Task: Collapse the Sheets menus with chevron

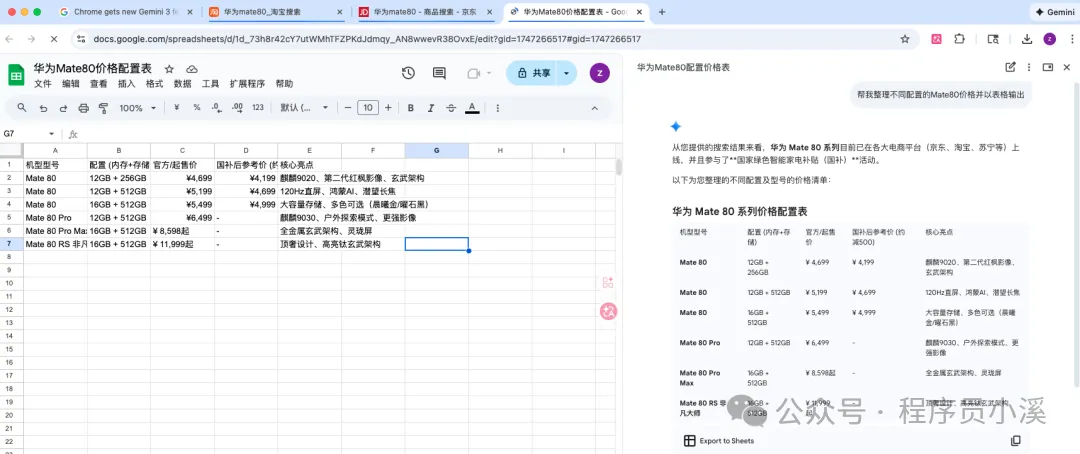Action: click(x=595, y=107)
